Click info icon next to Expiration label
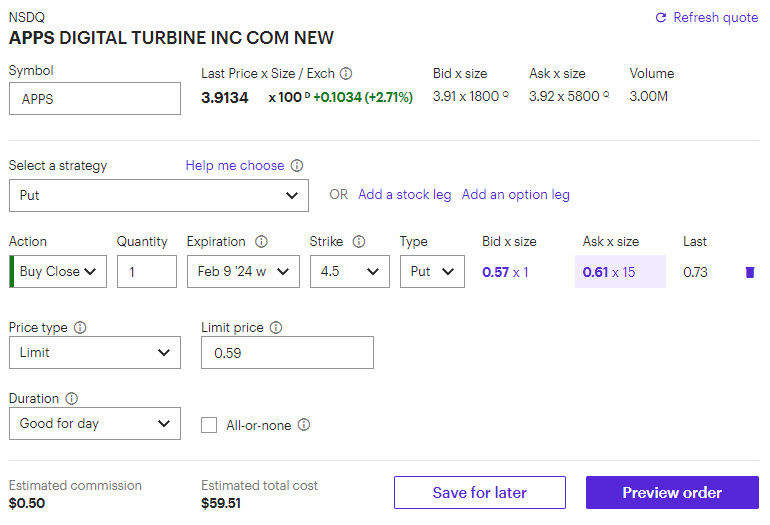 [262, 242]
